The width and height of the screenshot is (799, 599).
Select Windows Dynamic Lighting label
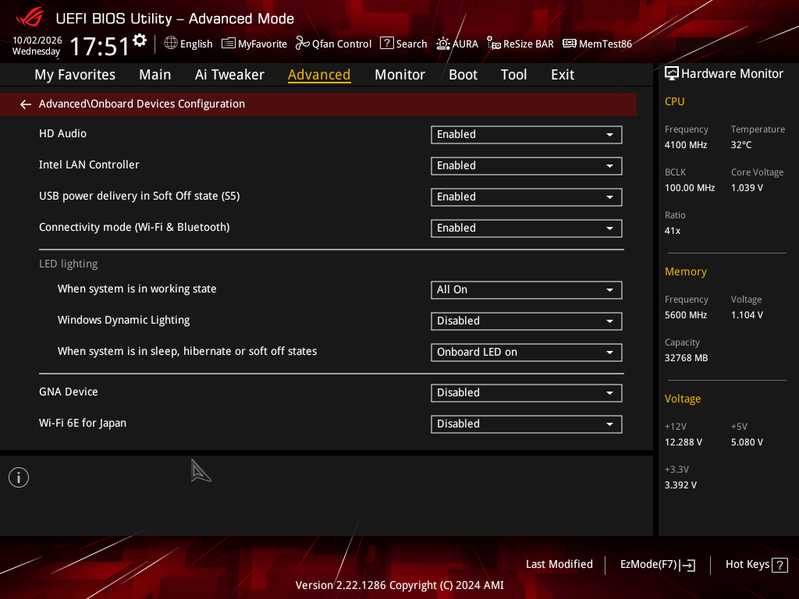(123, 320)
